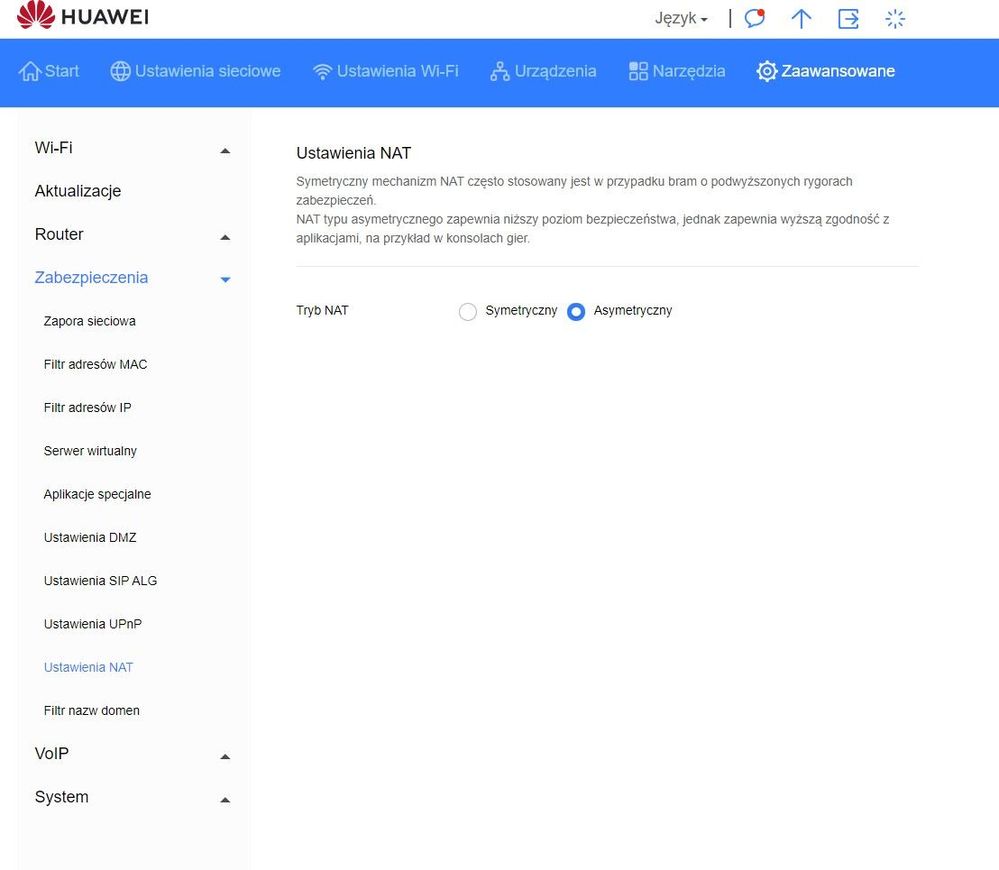Click the Ustawienia NAT page title
The image size is (999, 870).
click(354, 153)
